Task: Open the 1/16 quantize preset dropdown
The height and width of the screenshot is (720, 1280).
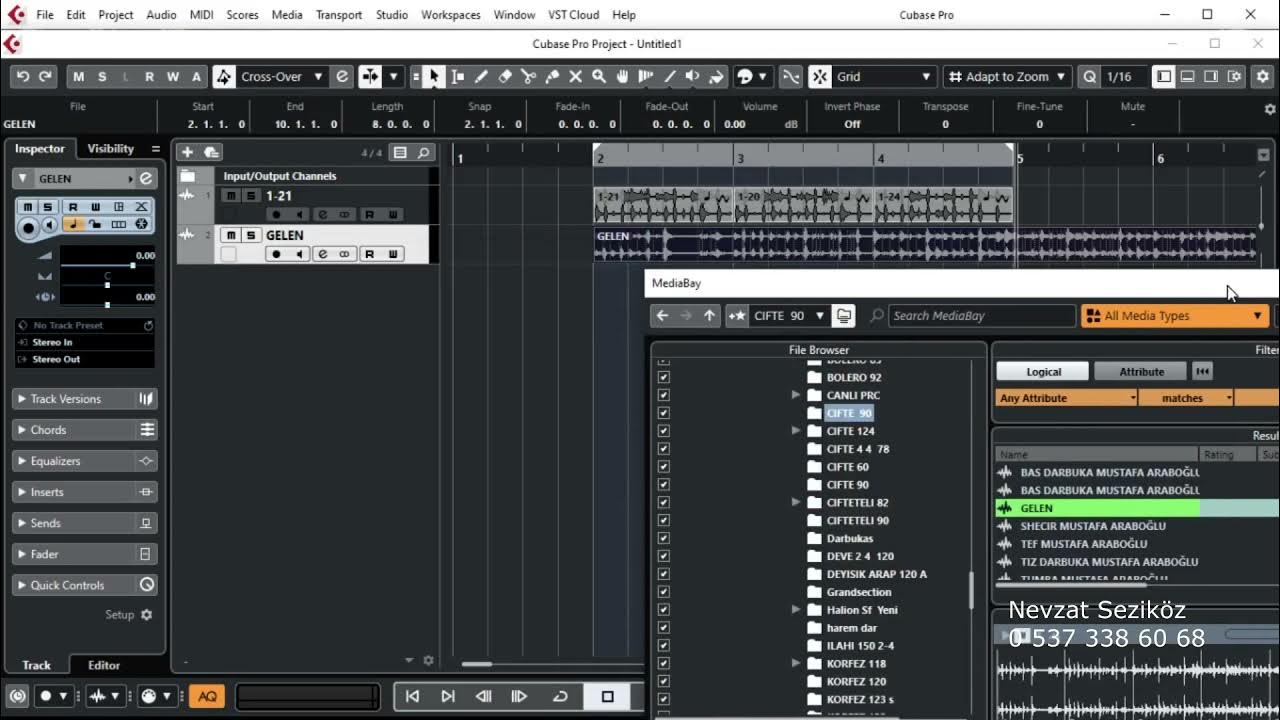Action: [1123, 76]
